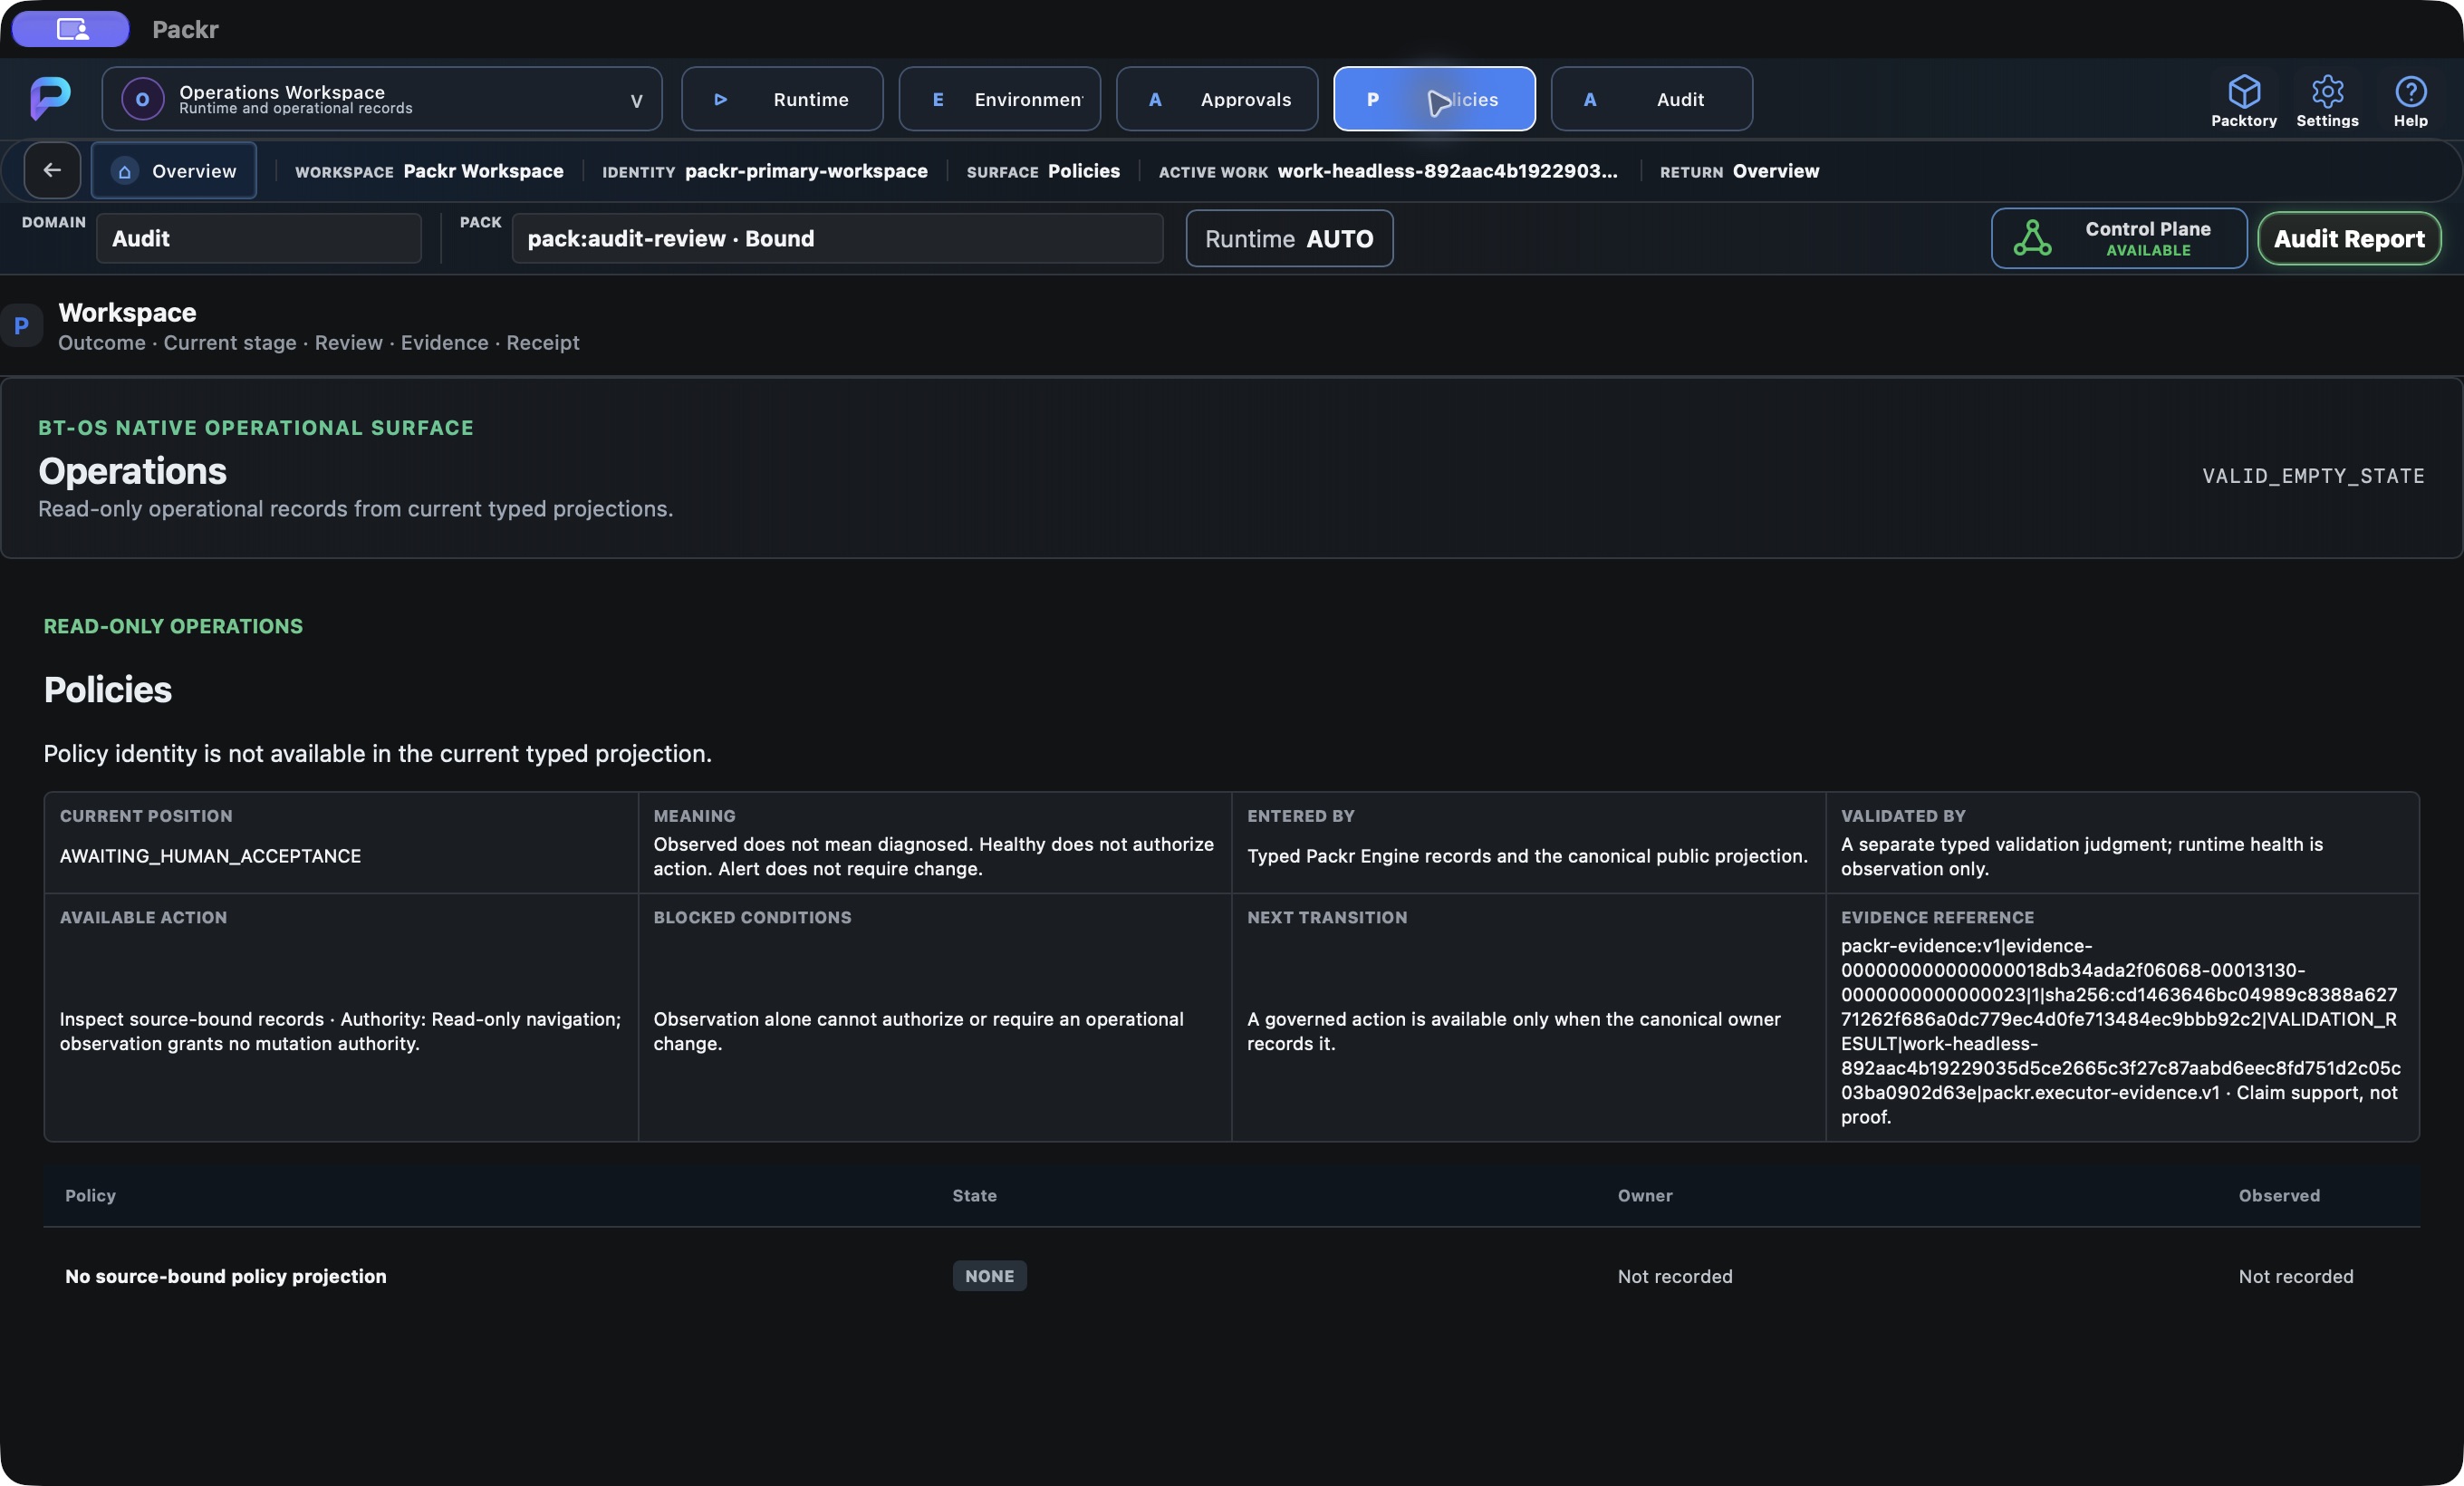The width and height of the screenshot is (2464, 1486).
Task: Click the Operations heading
Action: 132,471
